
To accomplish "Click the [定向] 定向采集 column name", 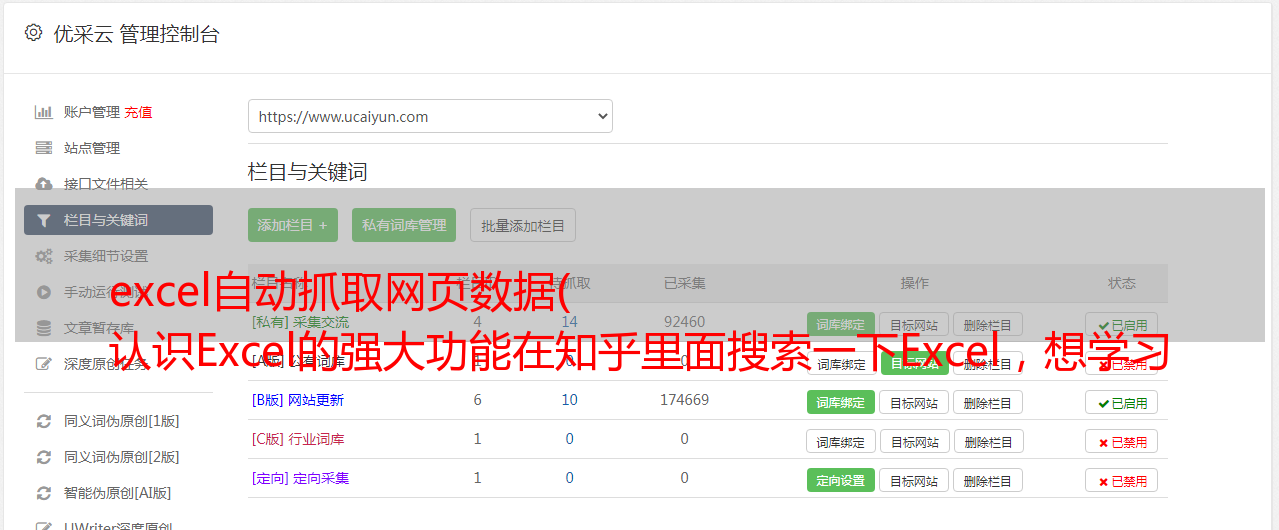I will coord(301,478).
